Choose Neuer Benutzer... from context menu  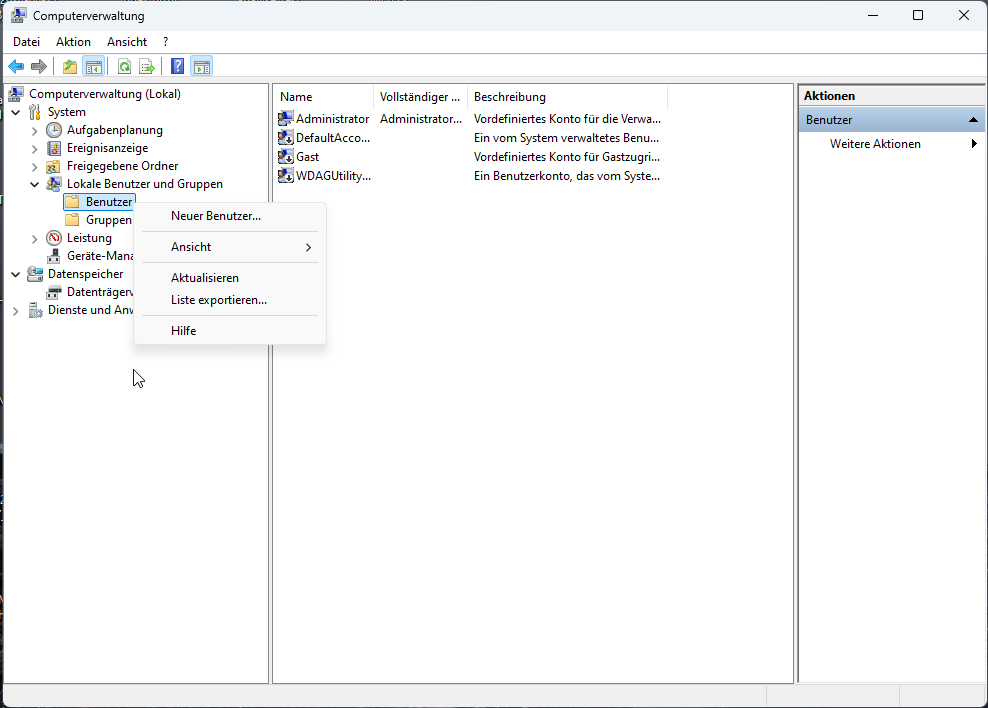tap(230, 216)
